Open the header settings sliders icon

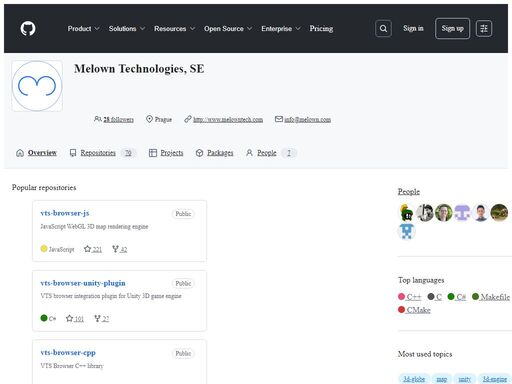click(484, 29)
